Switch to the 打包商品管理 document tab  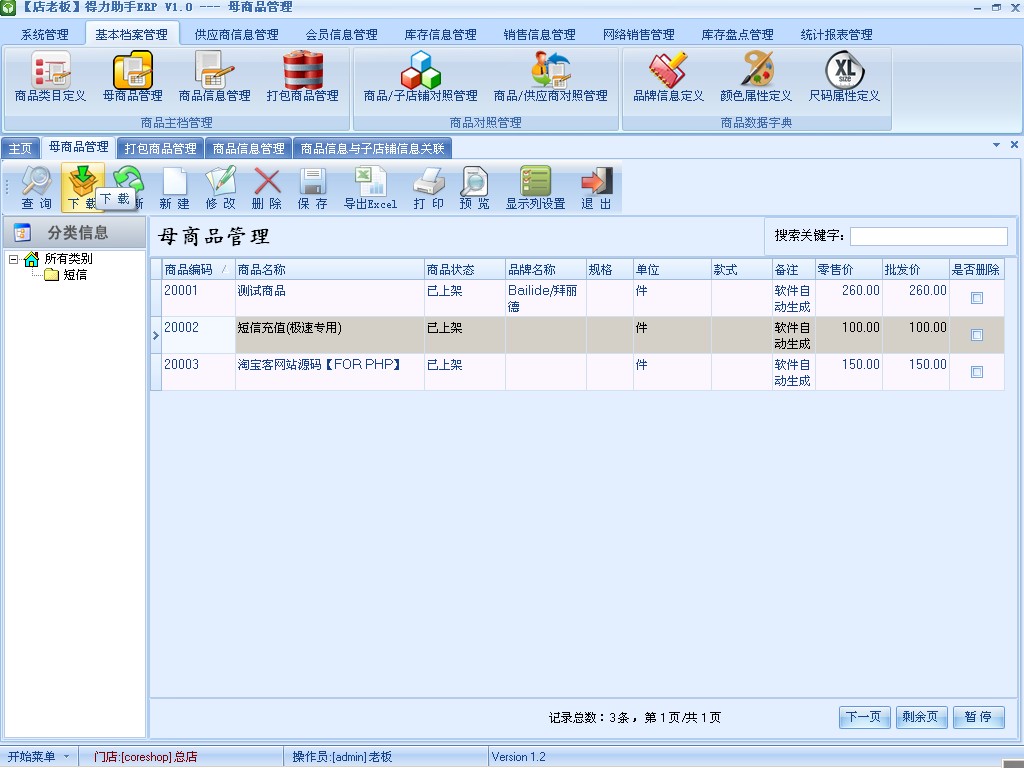(161, 149)
